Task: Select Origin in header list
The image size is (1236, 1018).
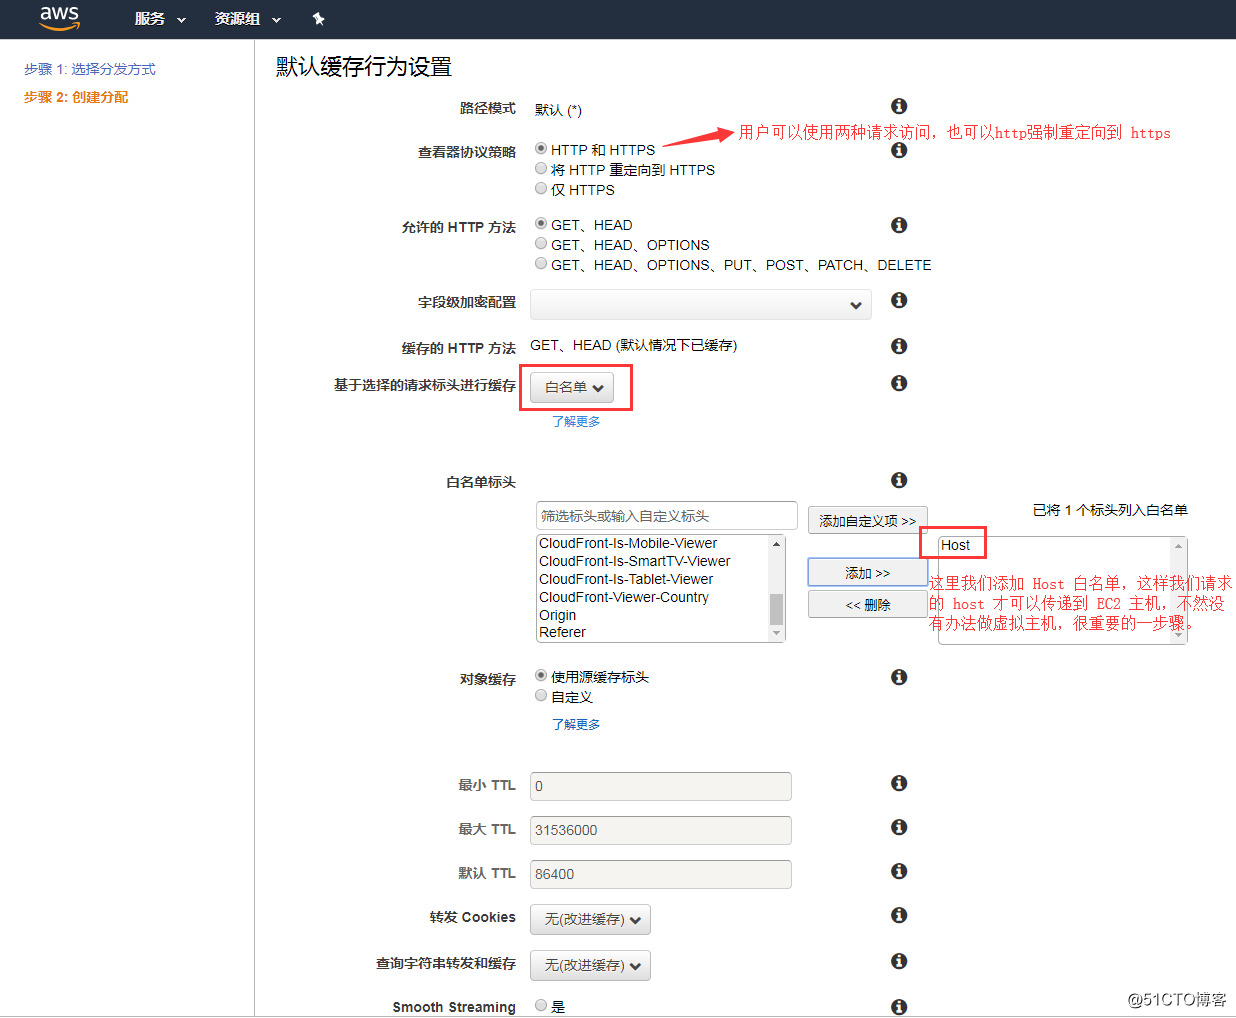Action: pos(653,615)
